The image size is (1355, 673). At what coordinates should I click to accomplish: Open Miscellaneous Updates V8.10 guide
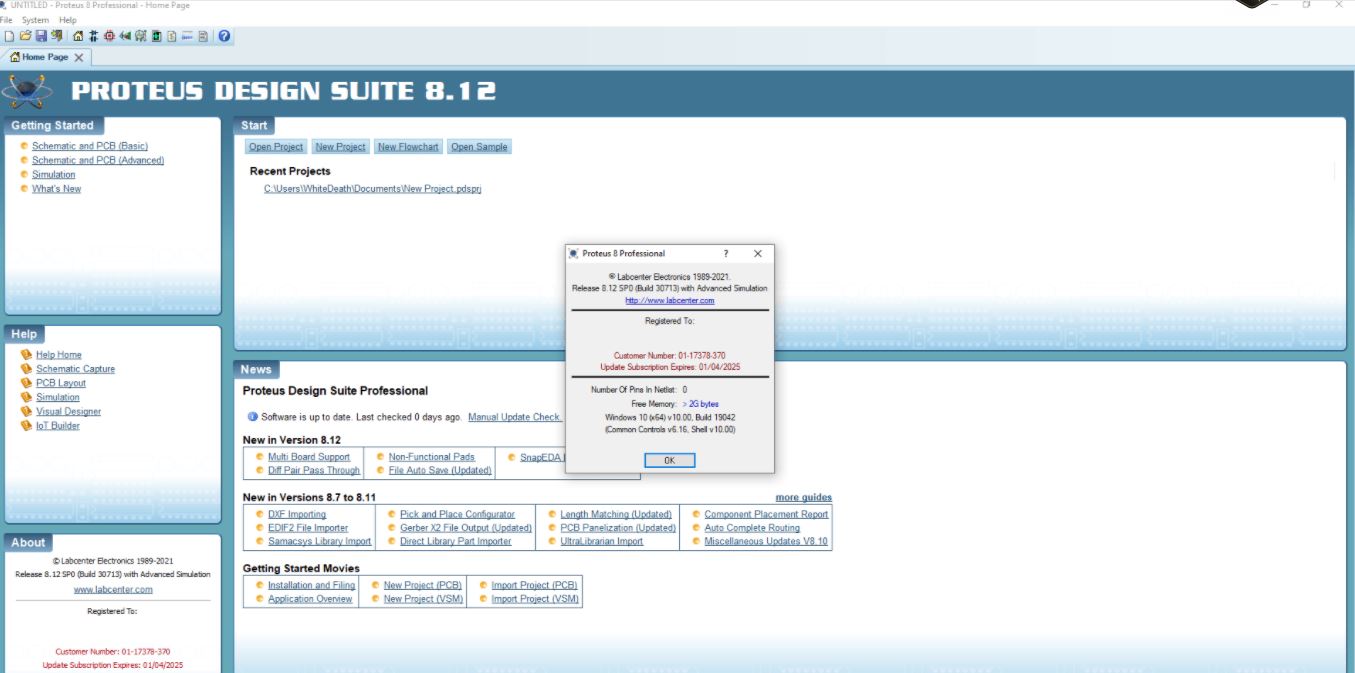point(766,541)
